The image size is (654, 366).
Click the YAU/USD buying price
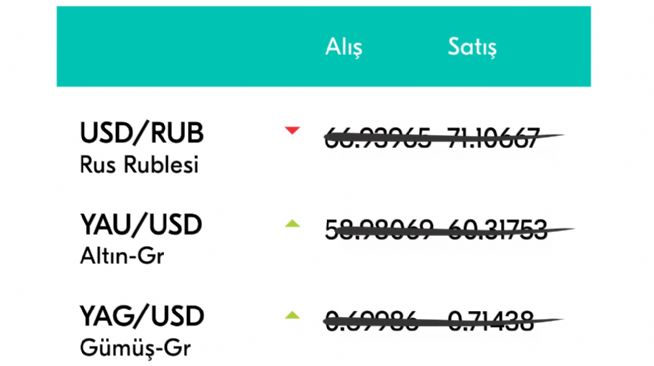379,230
